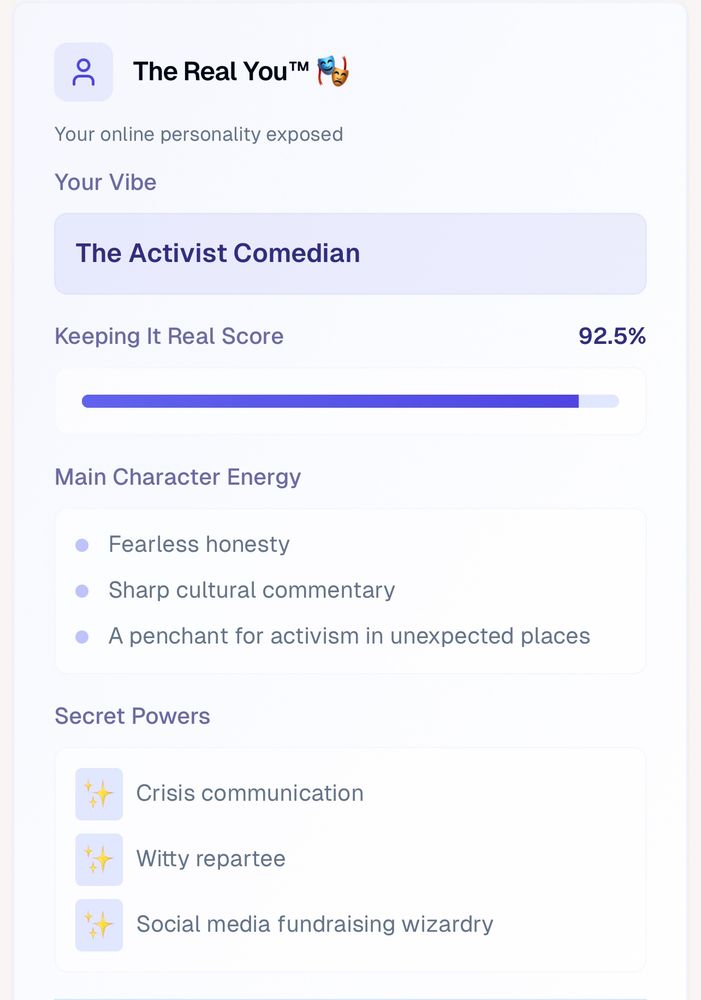
Task: Click bullet dot next to Fearless honesty
Action: click(x=82, y=545)
